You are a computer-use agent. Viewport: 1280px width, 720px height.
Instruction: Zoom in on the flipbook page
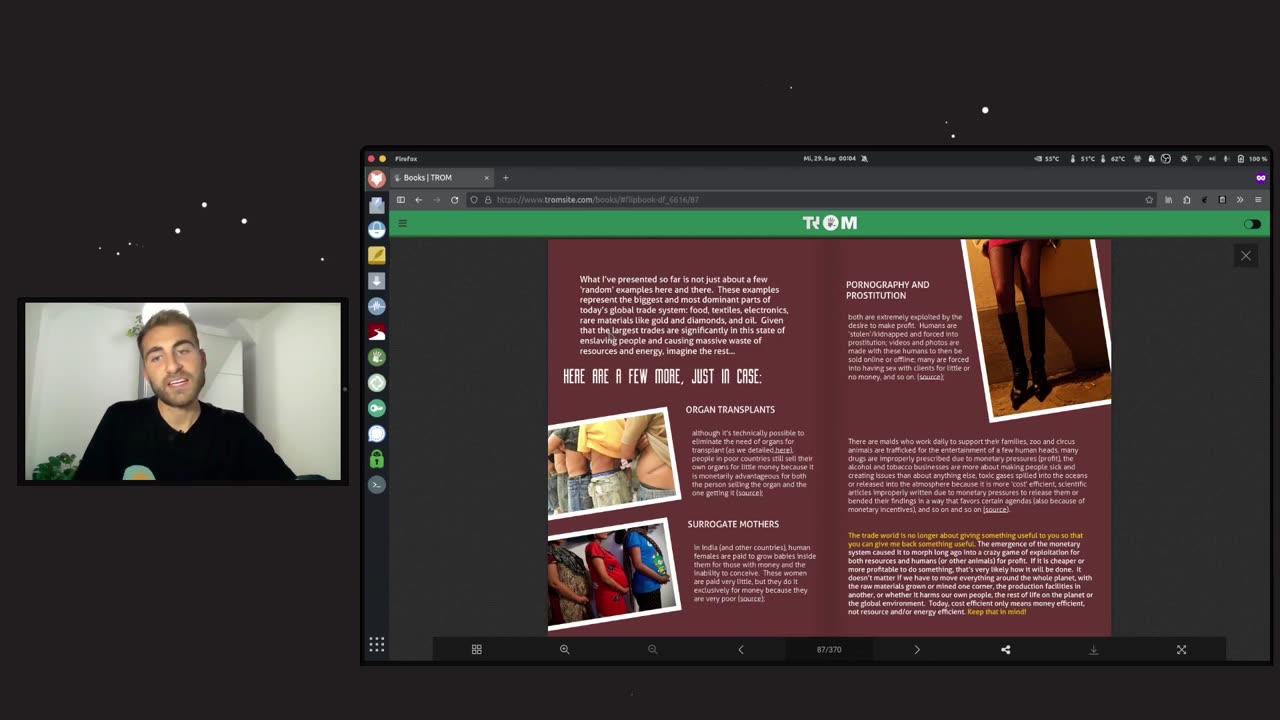tap(564, 650)
